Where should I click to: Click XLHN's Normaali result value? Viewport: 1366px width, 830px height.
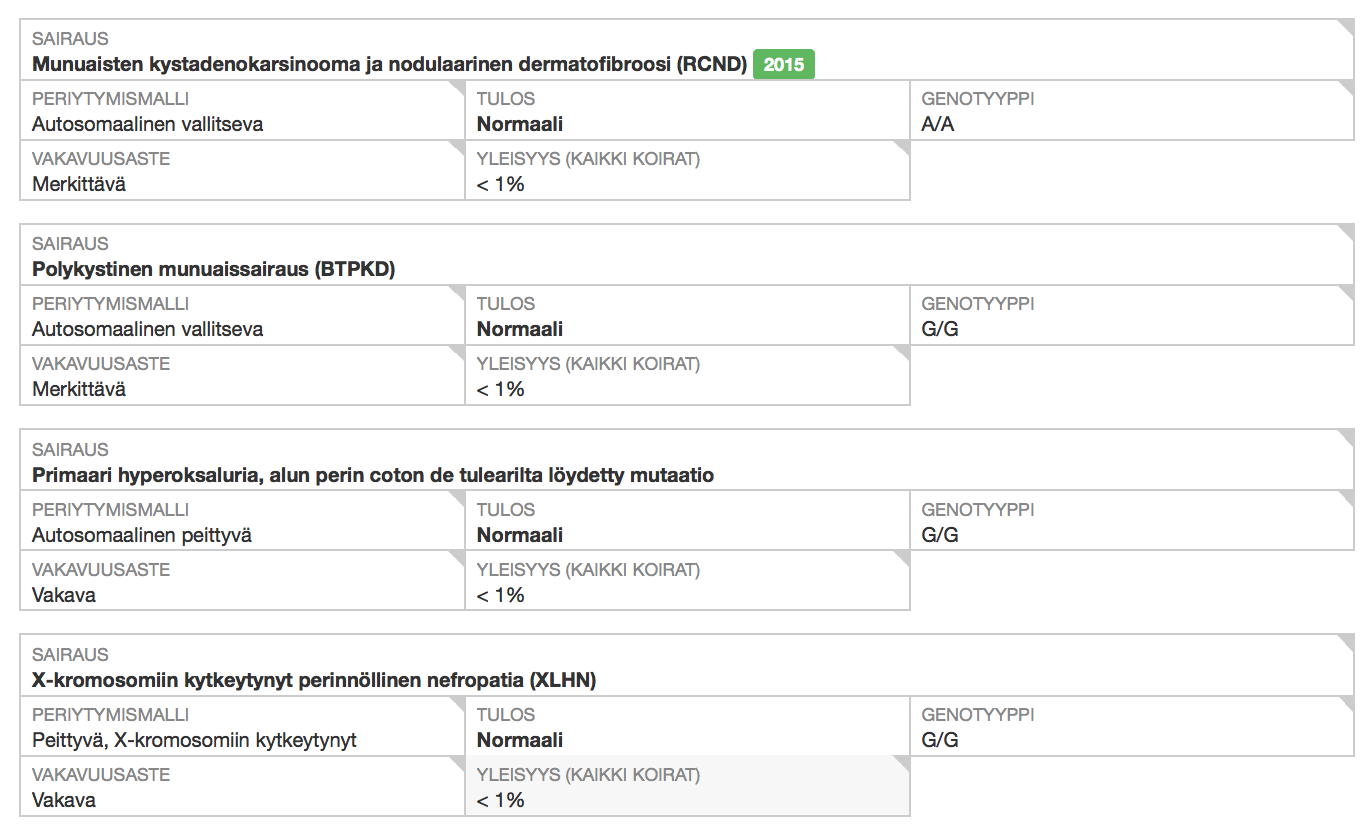tap(520, 741)
